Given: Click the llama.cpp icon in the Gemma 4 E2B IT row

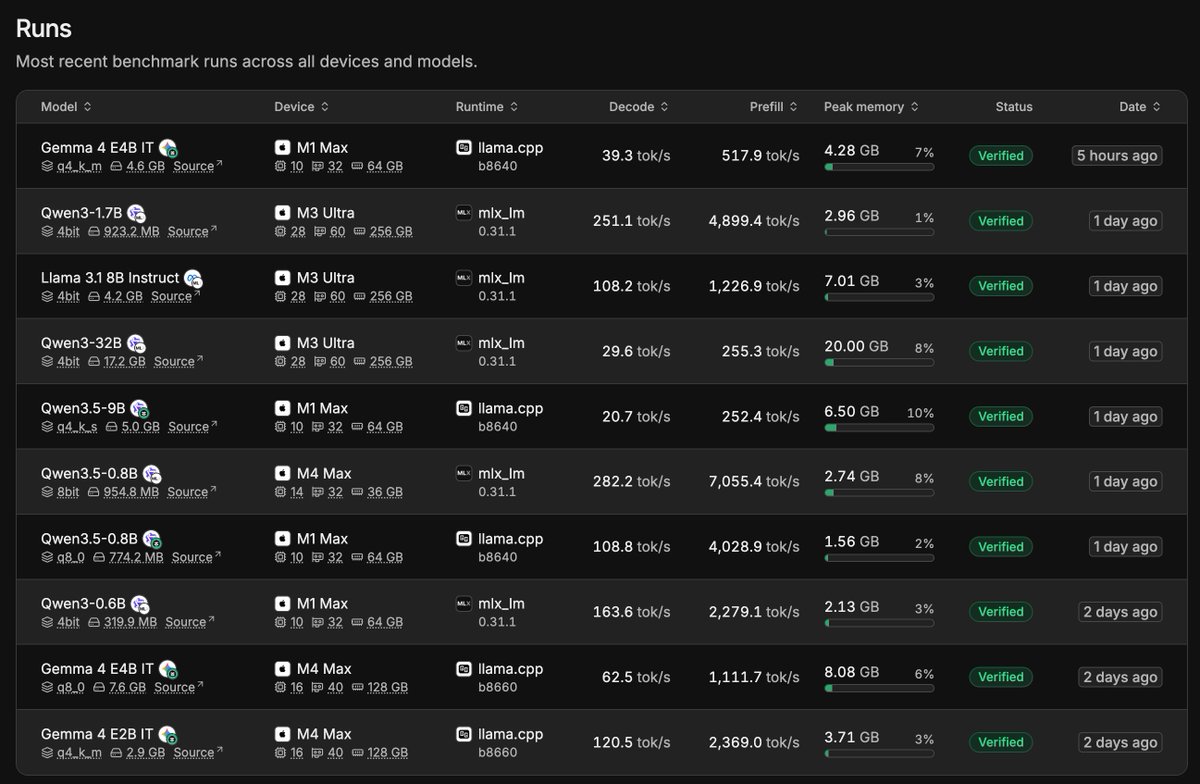Looking at the screenshot, I should coord(464,734).
